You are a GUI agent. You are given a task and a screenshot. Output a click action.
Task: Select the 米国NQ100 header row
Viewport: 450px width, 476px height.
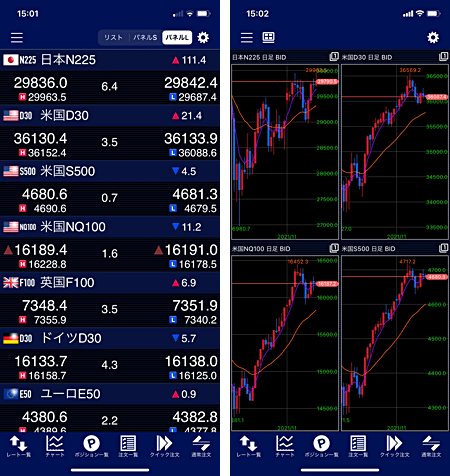pos(110,227)
